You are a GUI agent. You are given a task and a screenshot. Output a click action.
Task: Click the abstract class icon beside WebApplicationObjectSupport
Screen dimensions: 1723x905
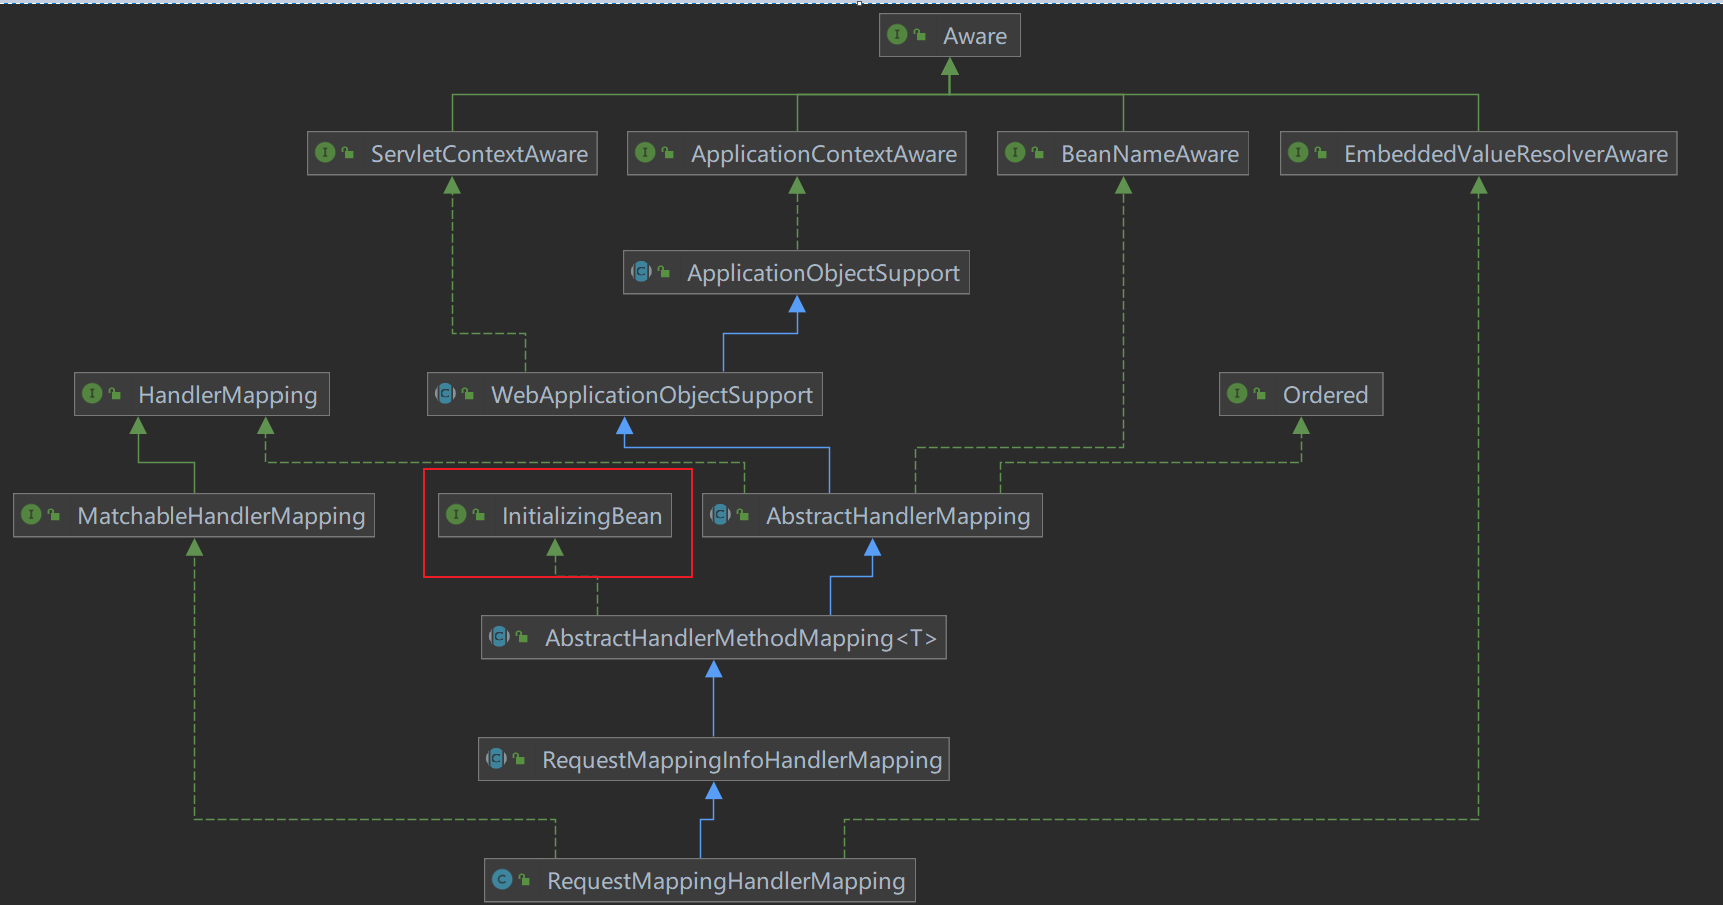pos(445,394)
